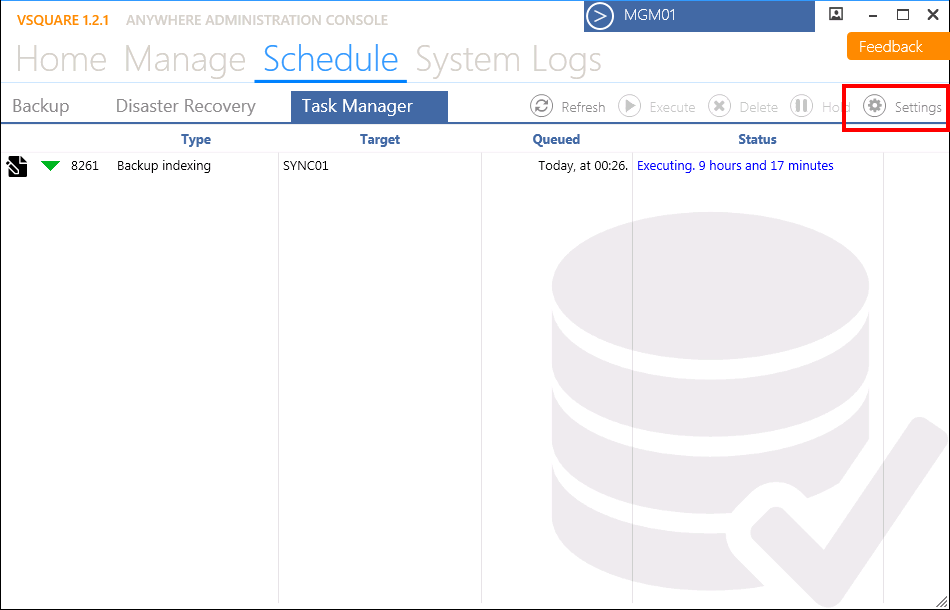Open the System Logs section
This screenshot has width=950, height=610.
coord(508,59)
